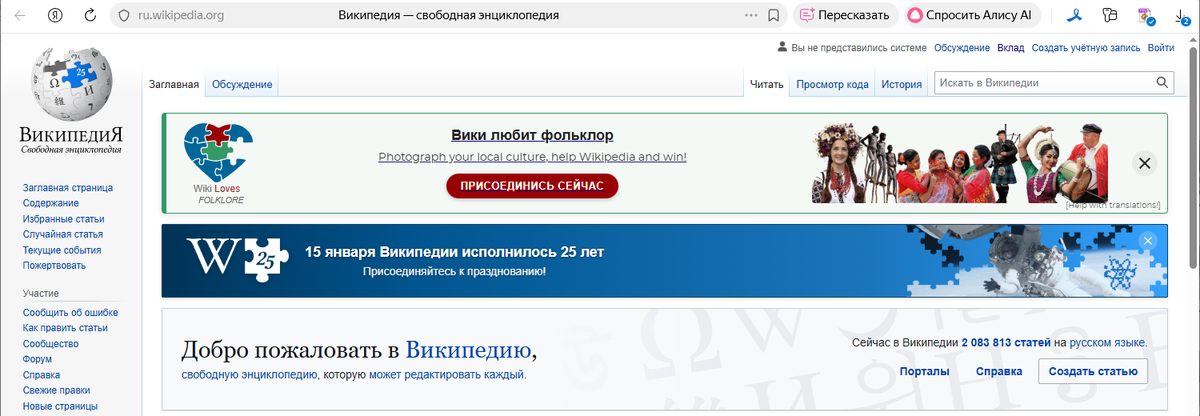Open Как править статьи sidebar link
The width and height of the screenshot is (1200, 416).
point(65,328)
